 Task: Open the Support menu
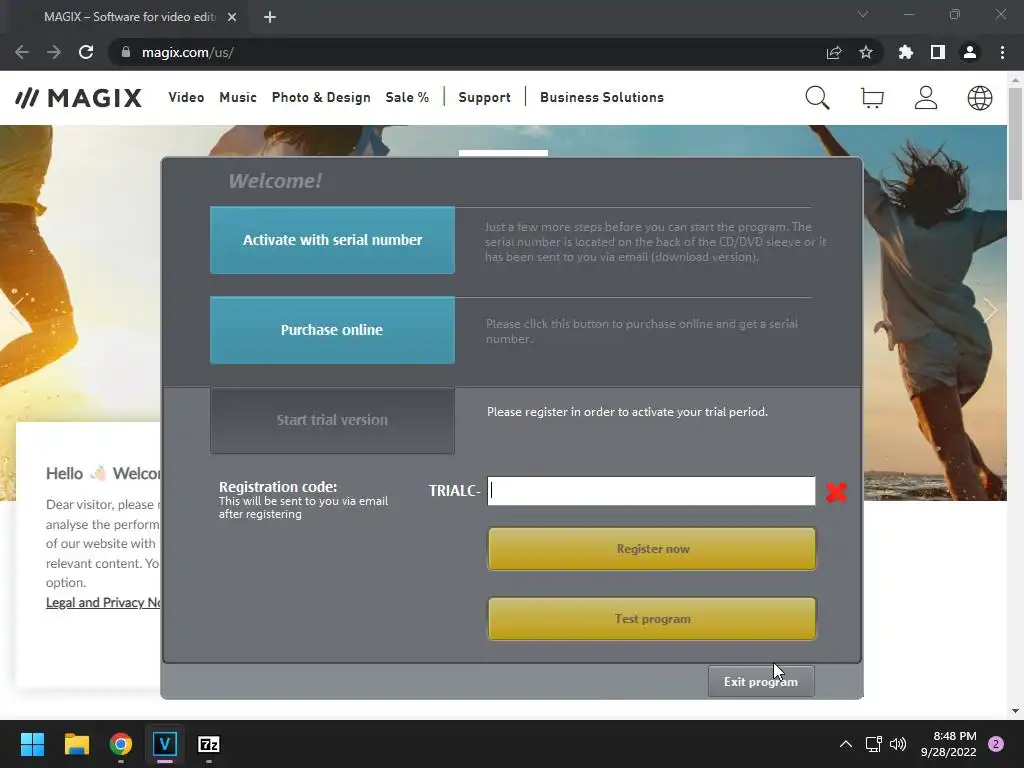click(484, 97)
